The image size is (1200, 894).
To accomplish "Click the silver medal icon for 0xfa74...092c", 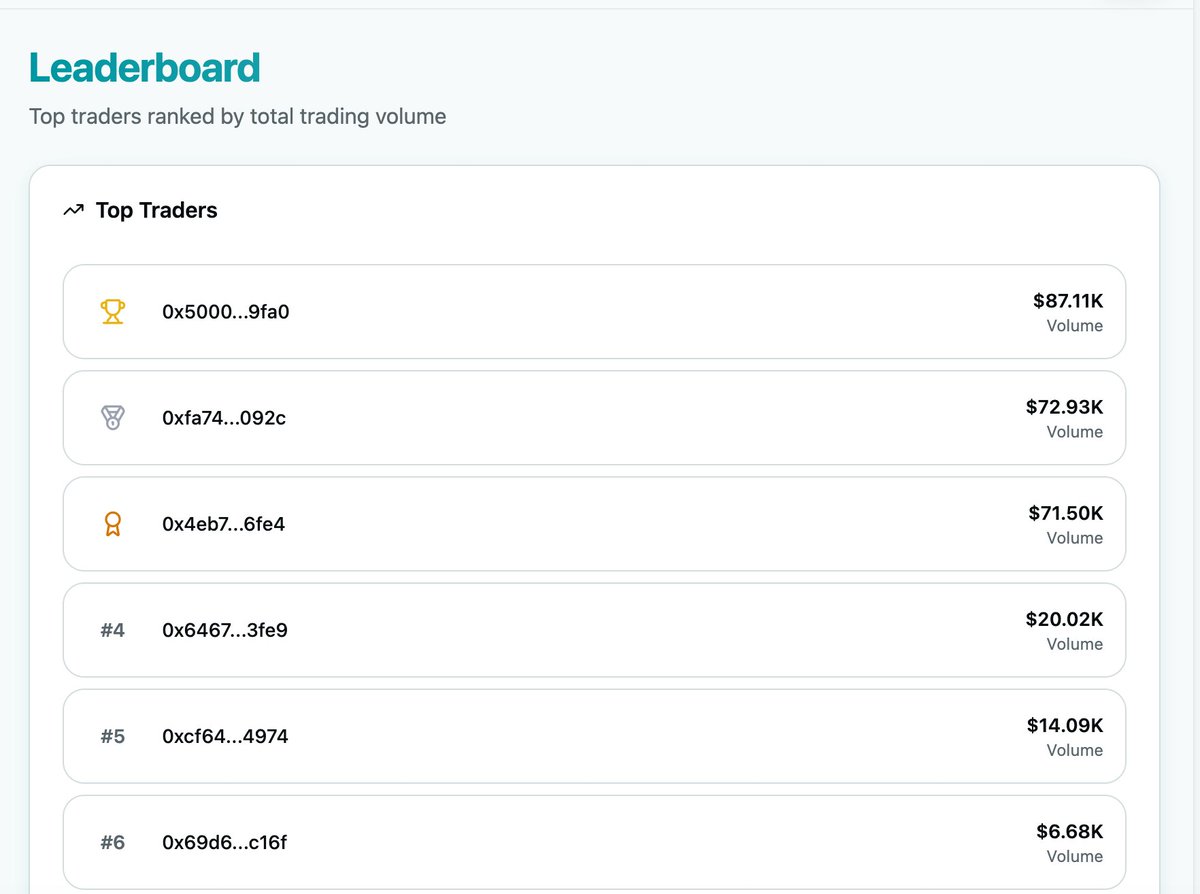I will [113, 418].
